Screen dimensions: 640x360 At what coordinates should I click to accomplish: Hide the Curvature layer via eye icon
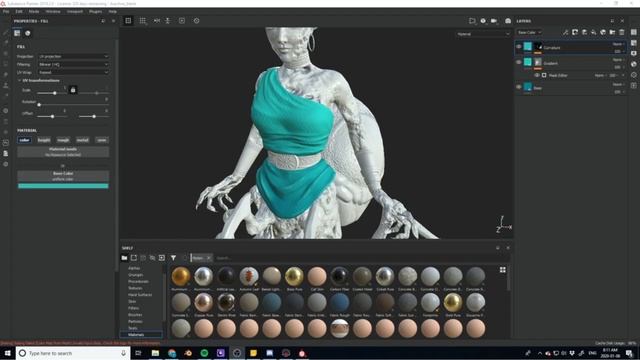(519, 47)
